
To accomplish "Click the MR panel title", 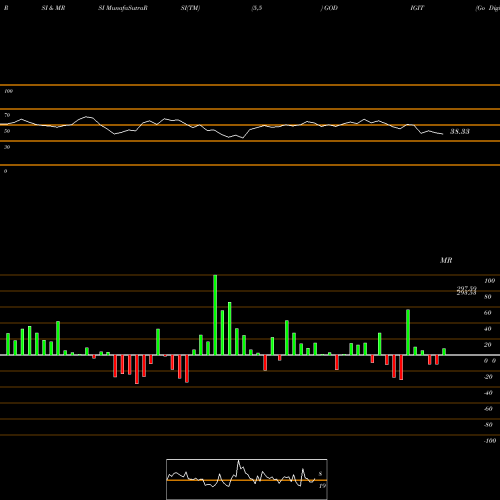I will (446, 260).
